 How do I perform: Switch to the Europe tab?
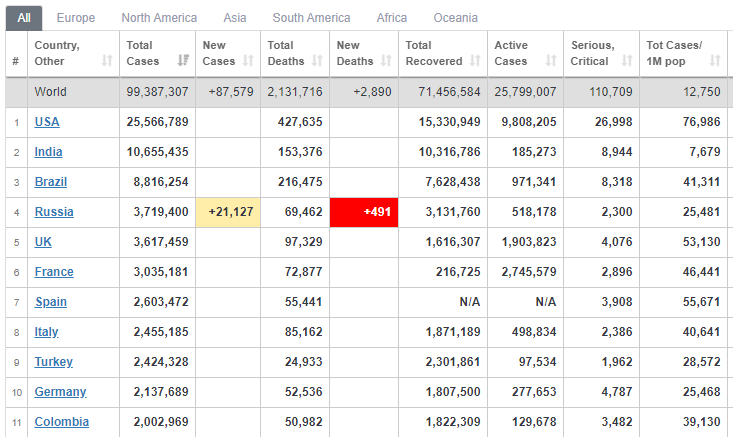click(x=76, y=18)
